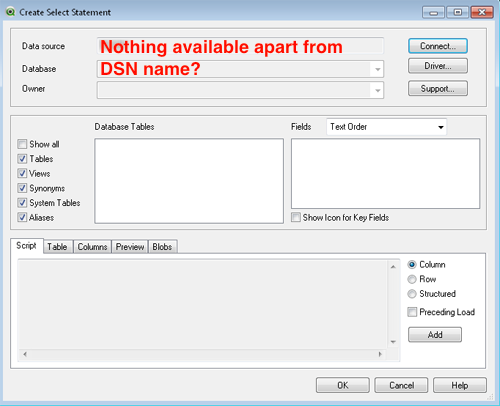Click the script scroll down arrow
The image size is (500, 406).
(x=393, y=342)
